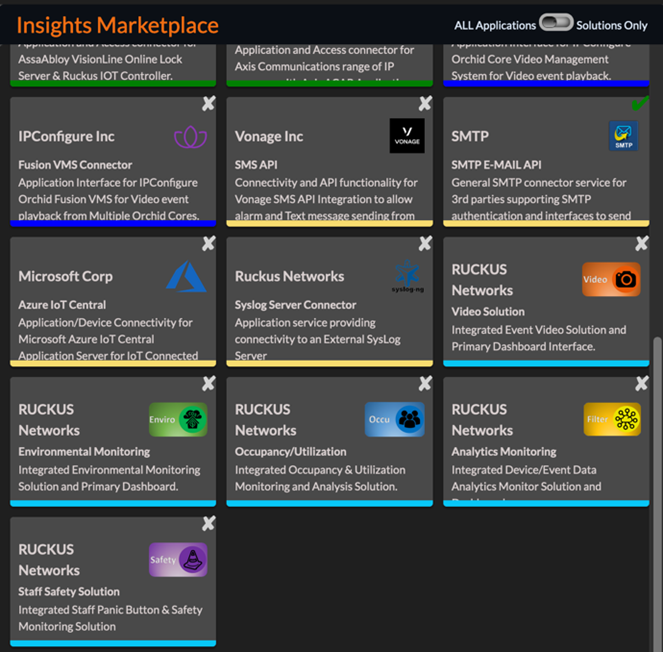The image size is (663, 652).
Task: Toggle ALL Applications / Solutions Only switch
Action: 556,22
